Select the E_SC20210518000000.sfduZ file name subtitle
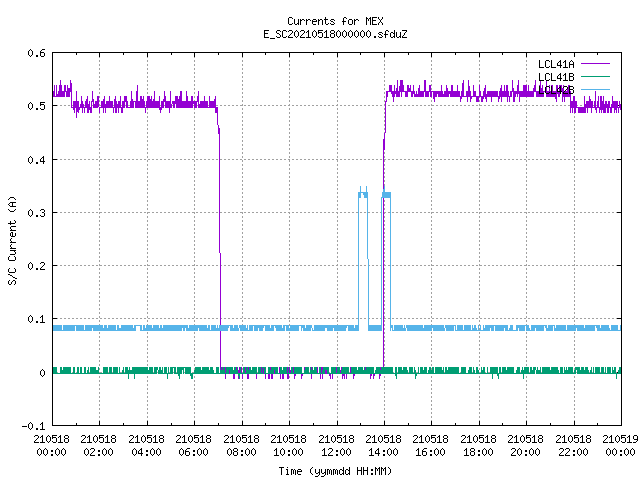The height and width of the screenshot is (480, 640). click(335, 34)
